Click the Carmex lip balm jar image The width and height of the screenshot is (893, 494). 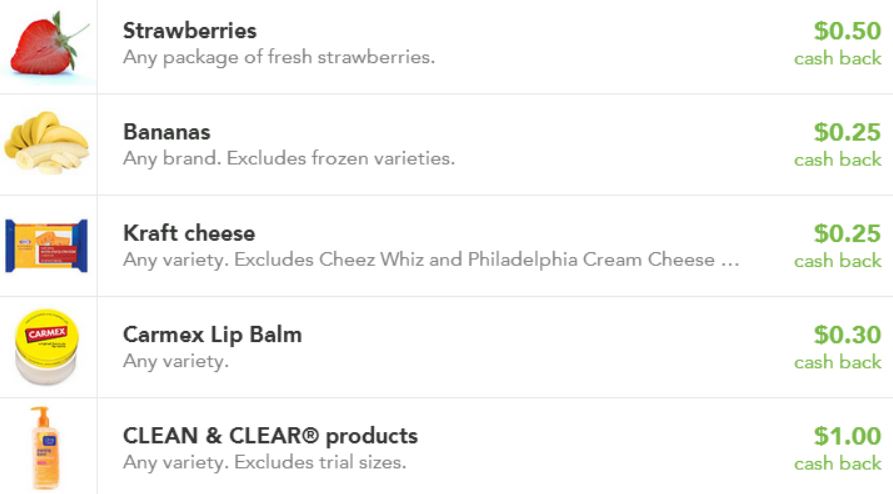(47, 347)
